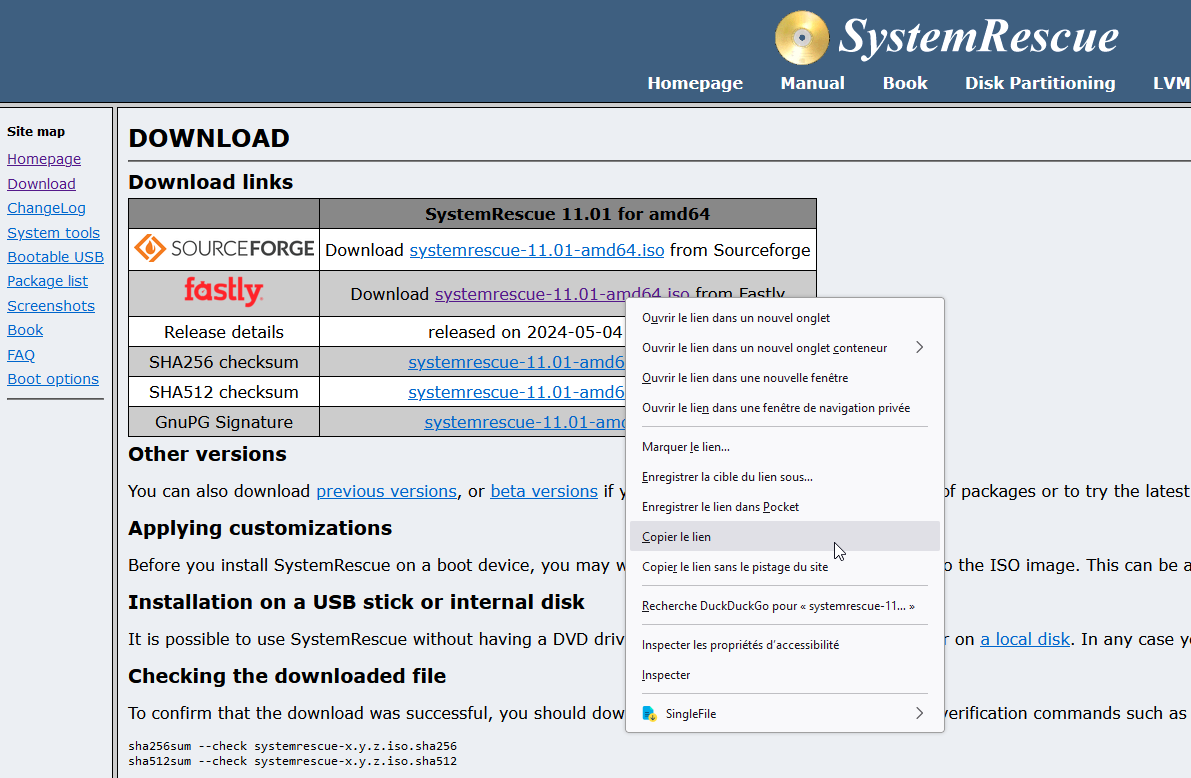Click the 'Other versions' heading
Image resolution: width=1191 pixels, height=778 pixels.
[x=207, y=454]
